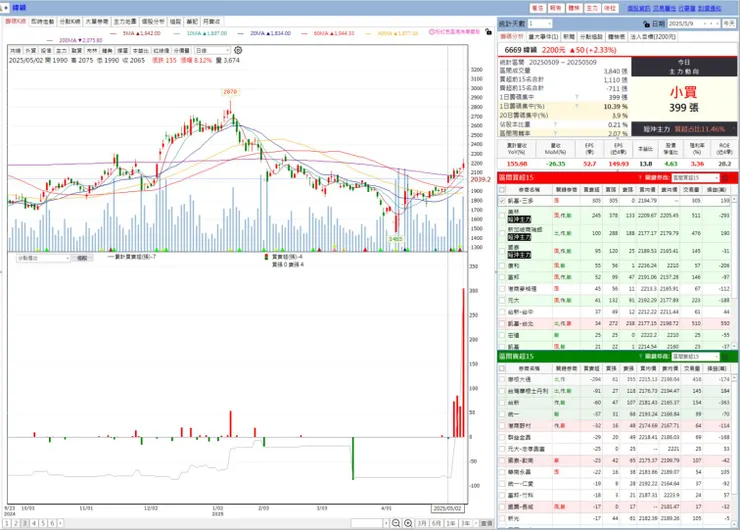Viewport: 740px width, 530px height.
Task: Open the 重大事件(1) tab
Action: coord(543,36)
